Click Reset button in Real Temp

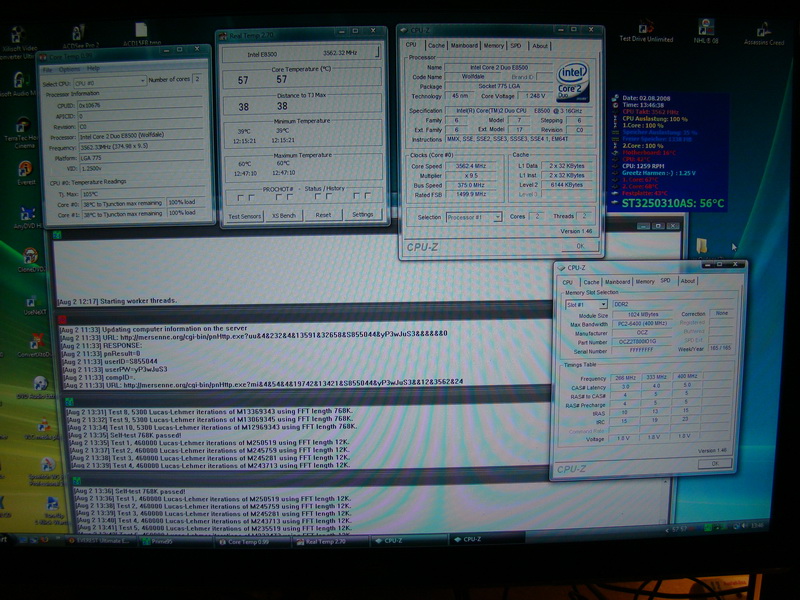click(x=323, y=215)
